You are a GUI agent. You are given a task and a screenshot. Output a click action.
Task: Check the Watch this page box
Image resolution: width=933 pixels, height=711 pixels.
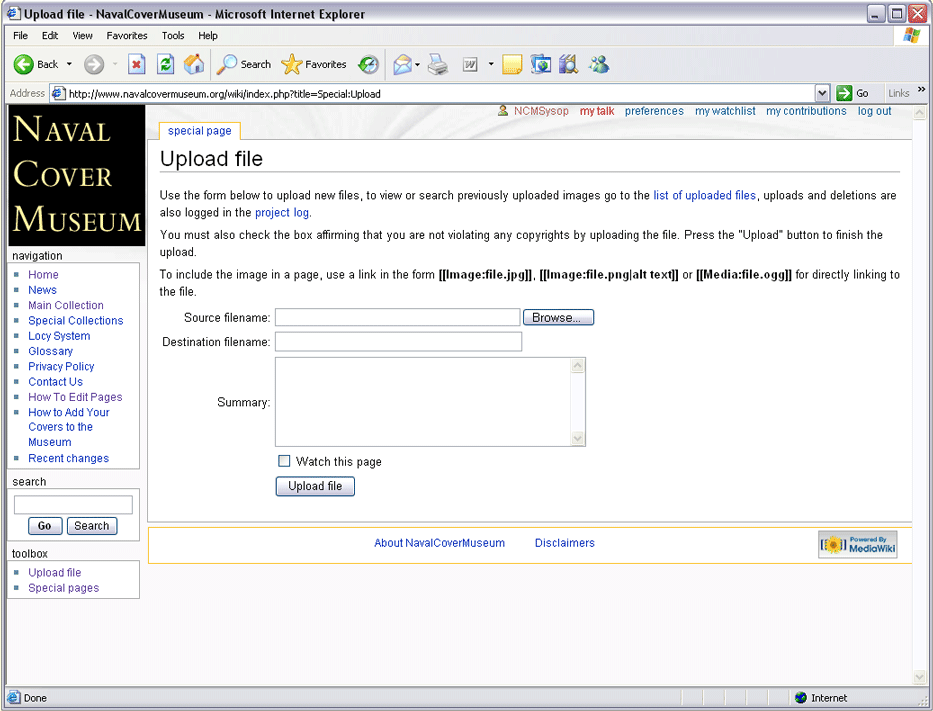tap(284, 461)
